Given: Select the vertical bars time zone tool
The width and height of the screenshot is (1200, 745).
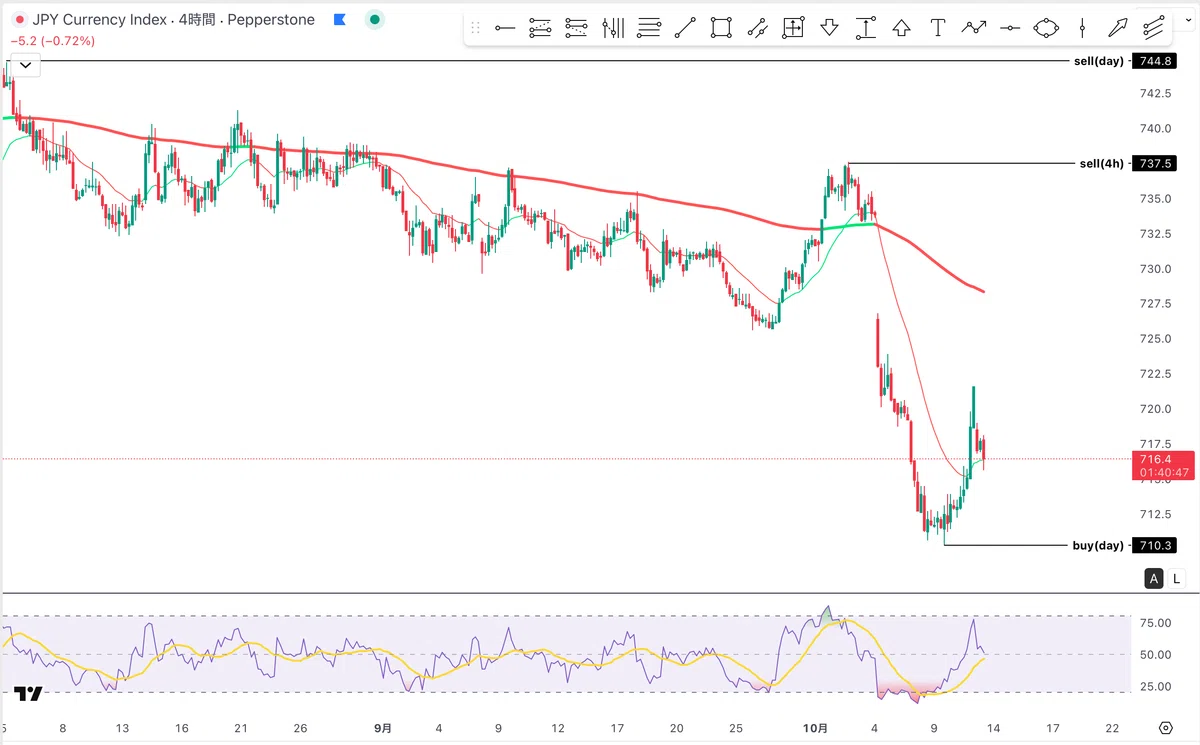Looking at the screenshot, I should [x=612, y=28].
